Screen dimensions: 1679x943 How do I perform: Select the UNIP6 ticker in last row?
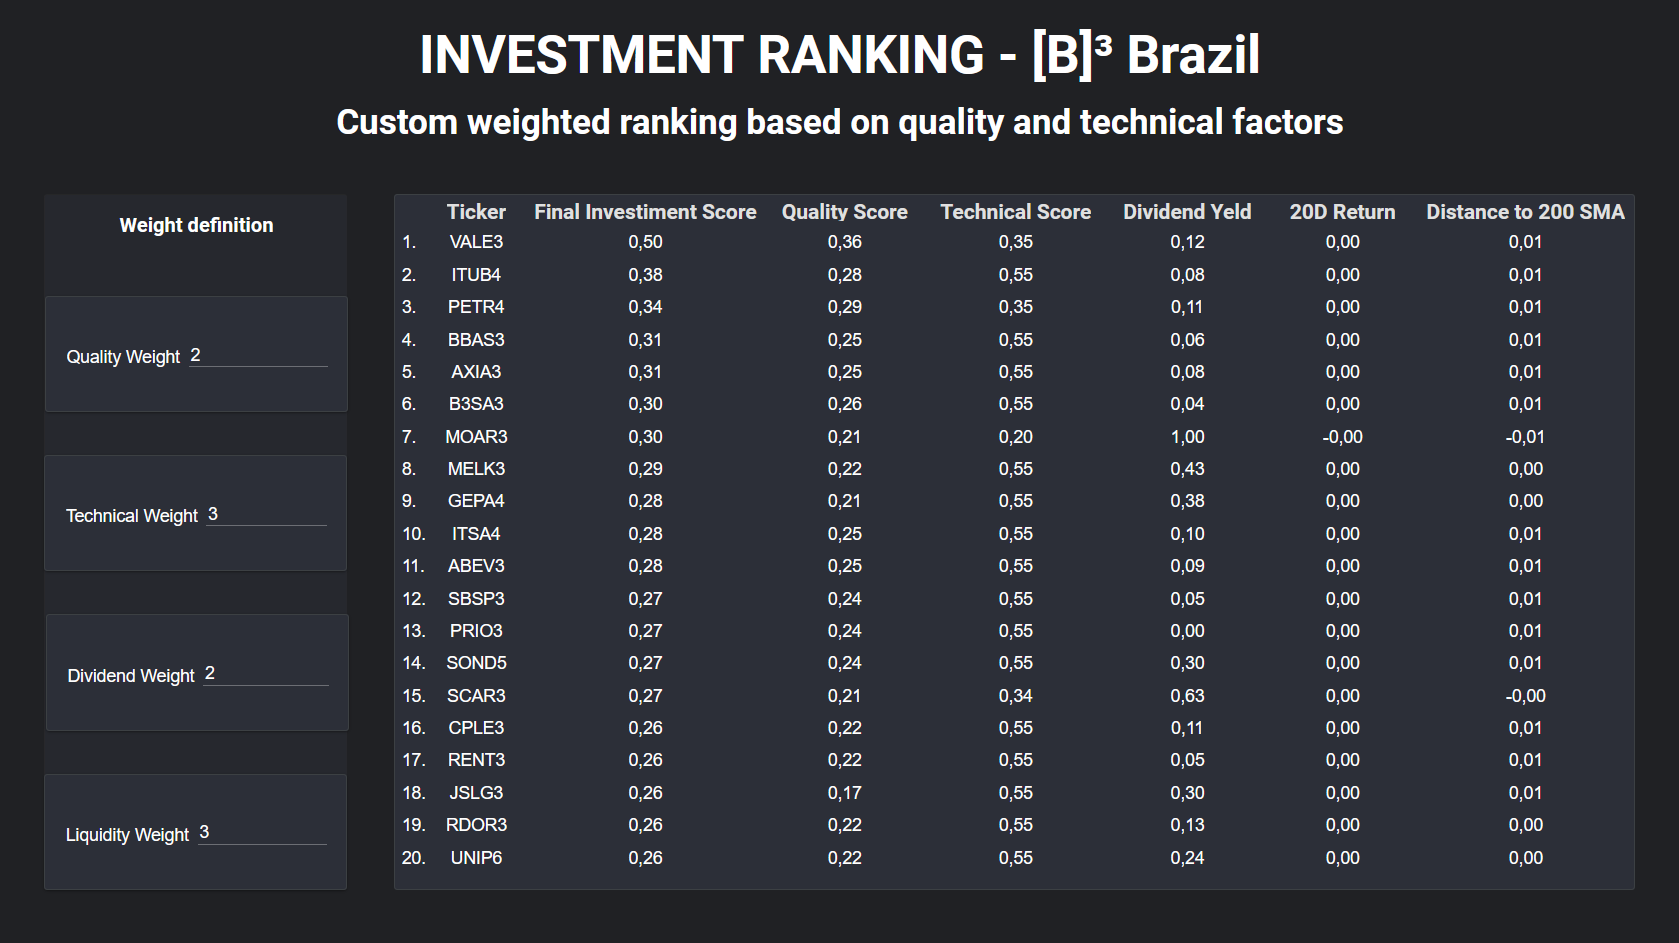476,858
